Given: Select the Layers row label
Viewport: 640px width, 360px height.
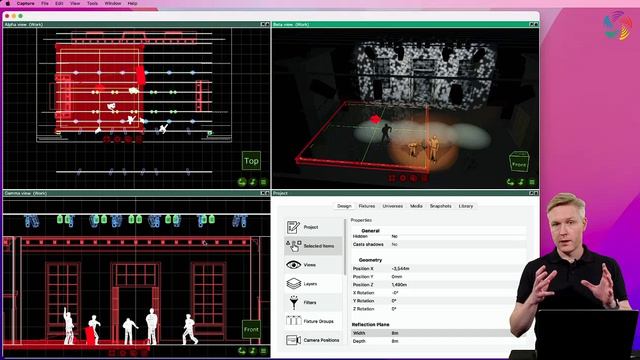Looking at the screenshot, I should point(310,284).
